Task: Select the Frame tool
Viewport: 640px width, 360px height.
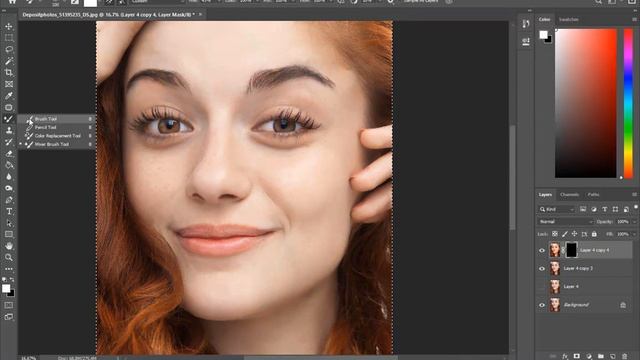Action: [x=9, y=84]
